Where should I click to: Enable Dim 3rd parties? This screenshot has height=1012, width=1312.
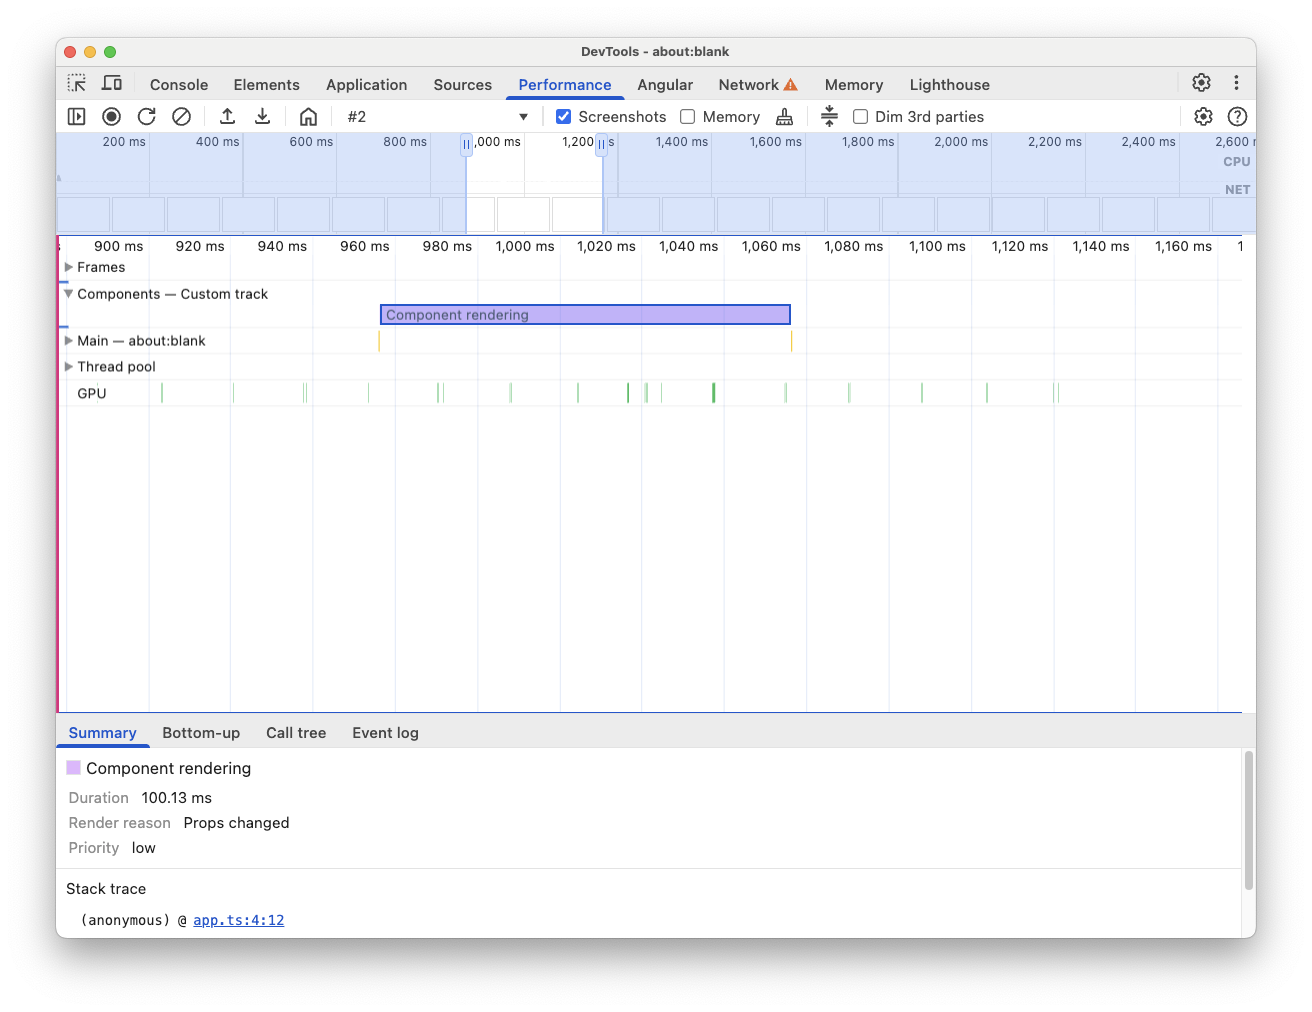pos(861,116)
